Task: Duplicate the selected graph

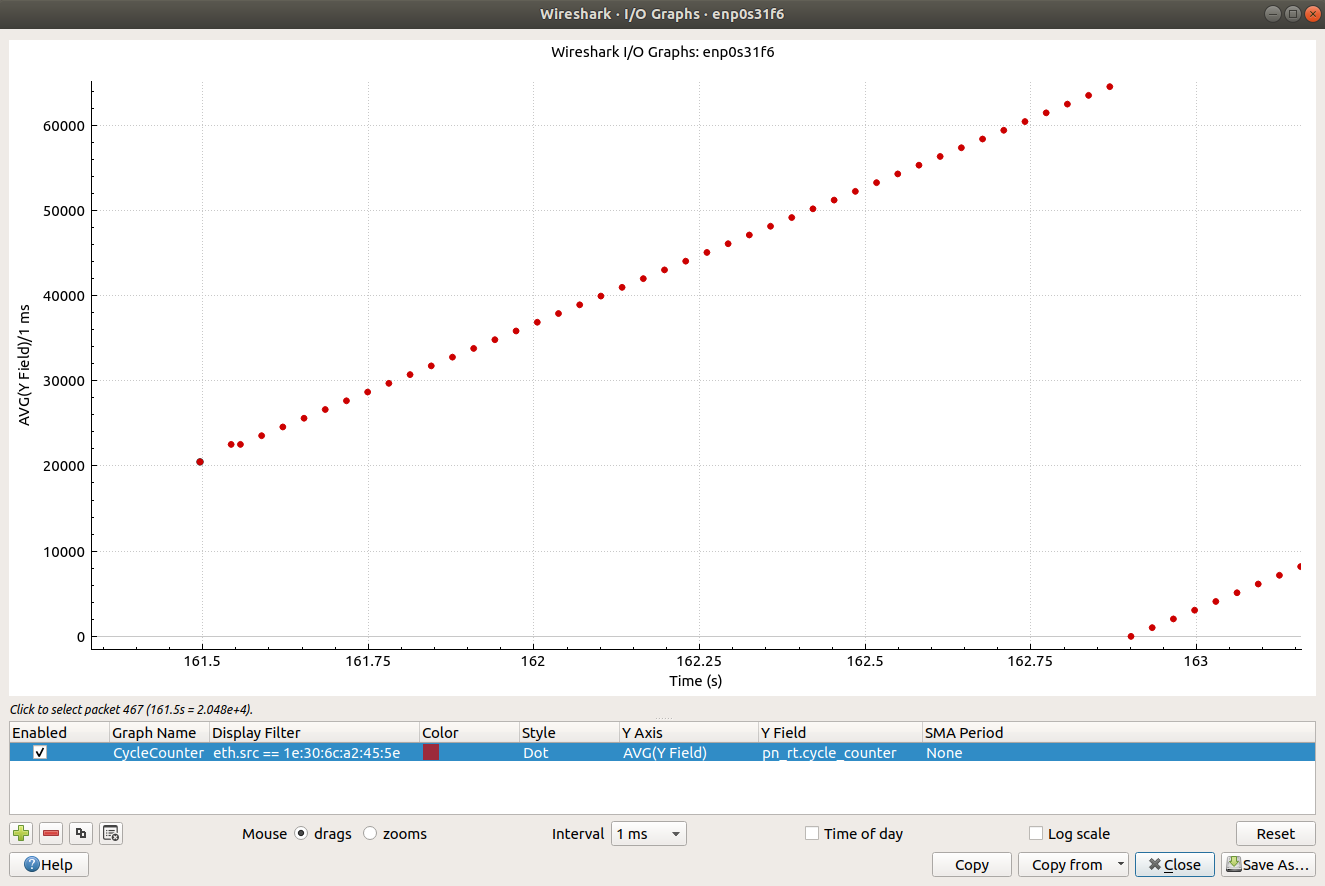Action: [81, 833]
